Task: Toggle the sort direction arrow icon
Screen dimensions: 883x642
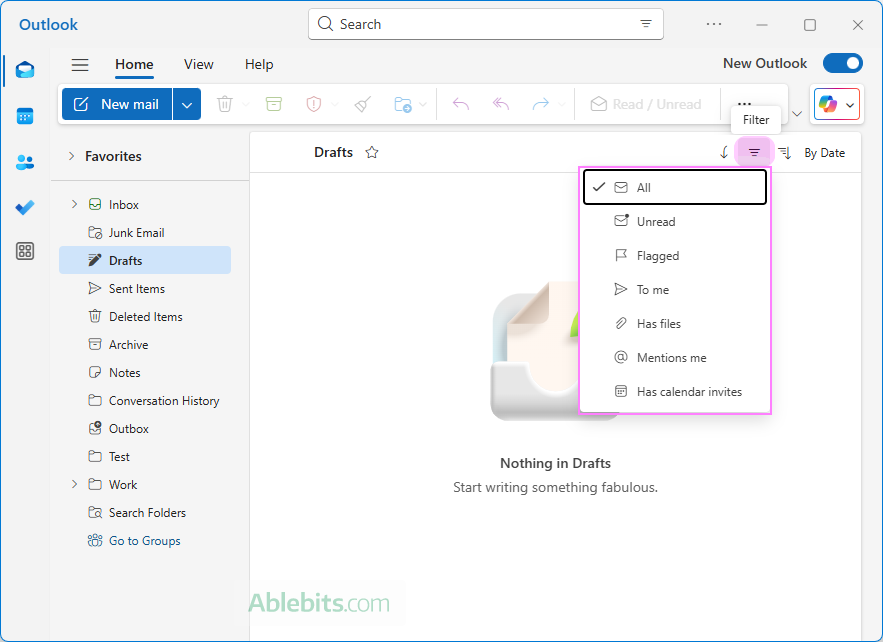Action: click(x=724, y=153)
